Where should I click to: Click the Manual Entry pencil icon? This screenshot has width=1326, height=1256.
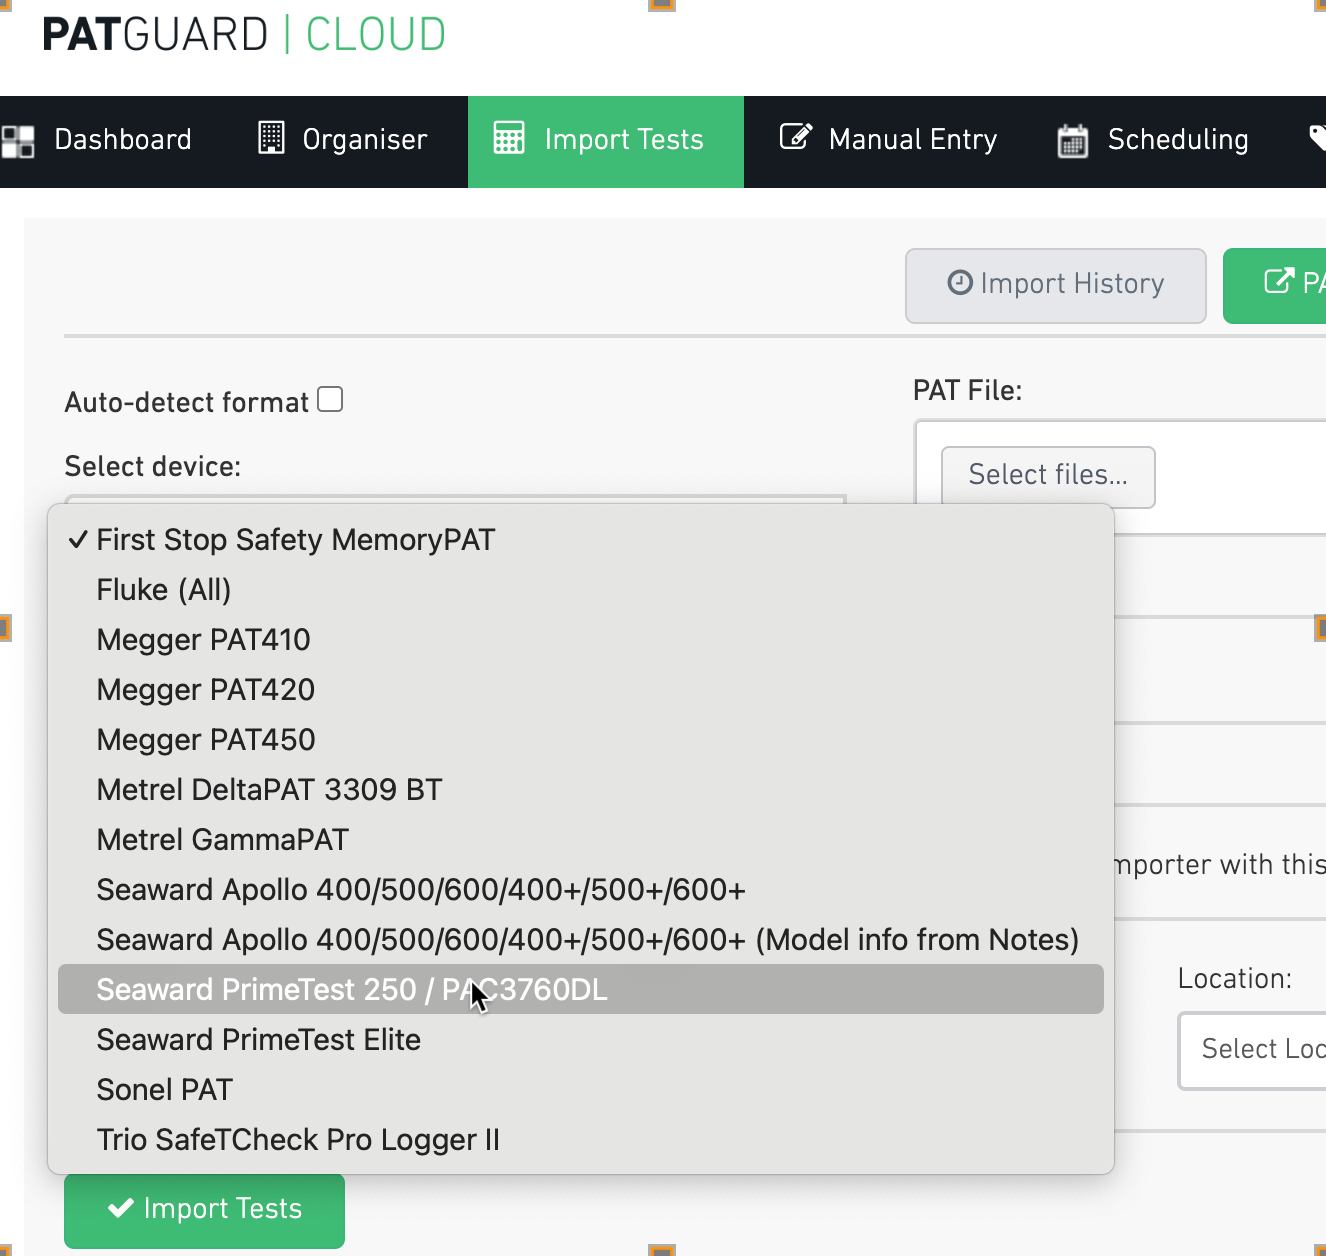pyautogui.click(x=796, y=136)
